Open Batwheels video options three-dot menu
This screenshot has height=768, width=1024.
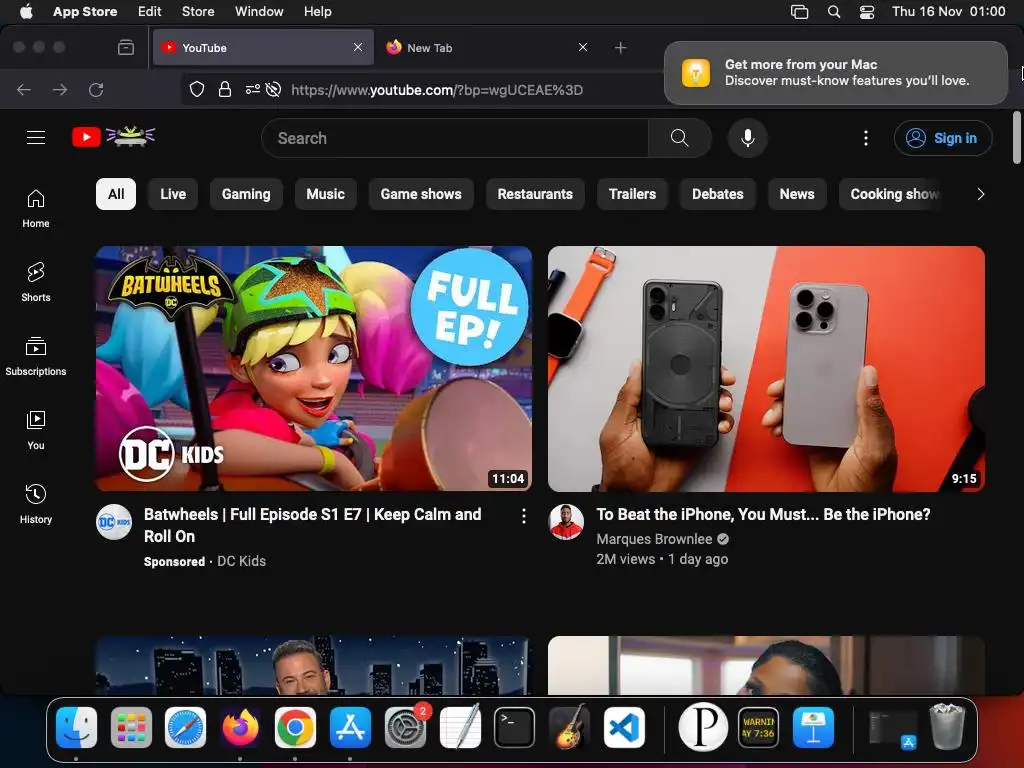pos(524,517)
